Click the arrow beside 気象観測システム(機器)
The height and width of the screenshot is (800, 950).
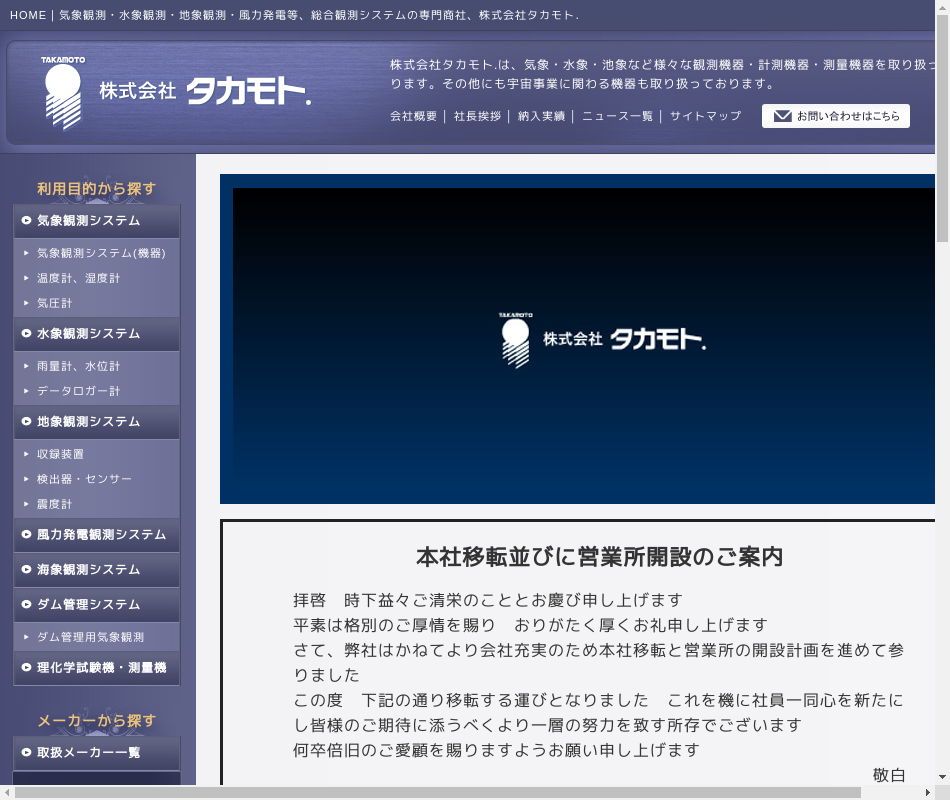click(x=26, y=253)
